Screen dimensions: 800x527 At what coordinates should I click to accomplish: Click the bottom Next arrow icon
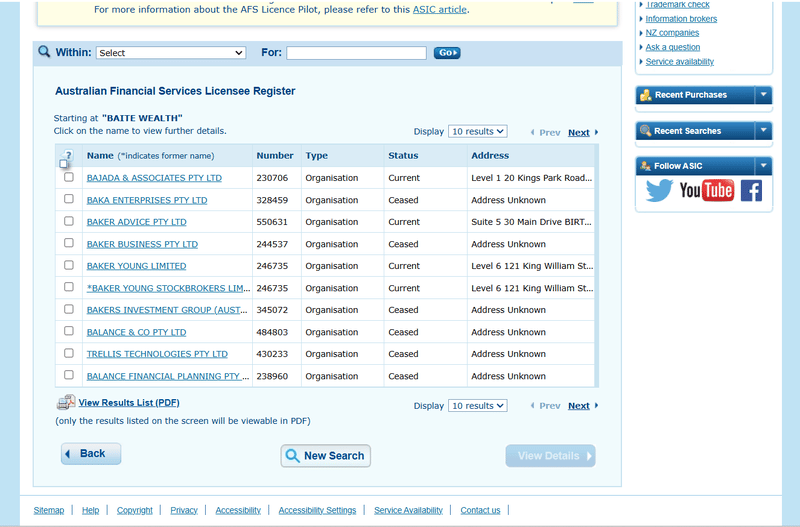[x=596, y=406]
